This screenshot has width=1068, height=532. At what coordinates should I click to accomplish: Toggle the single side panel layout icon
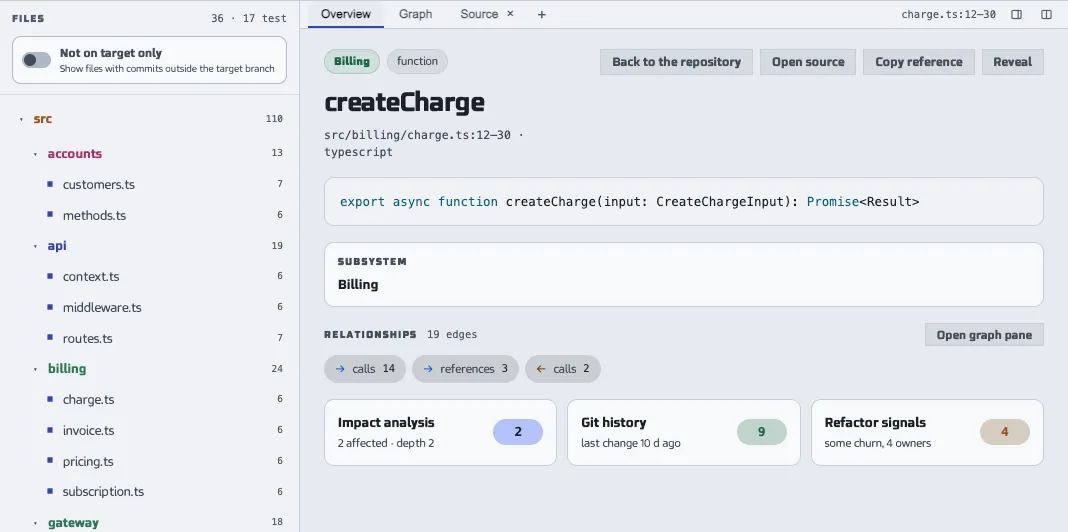[1016, 14]
